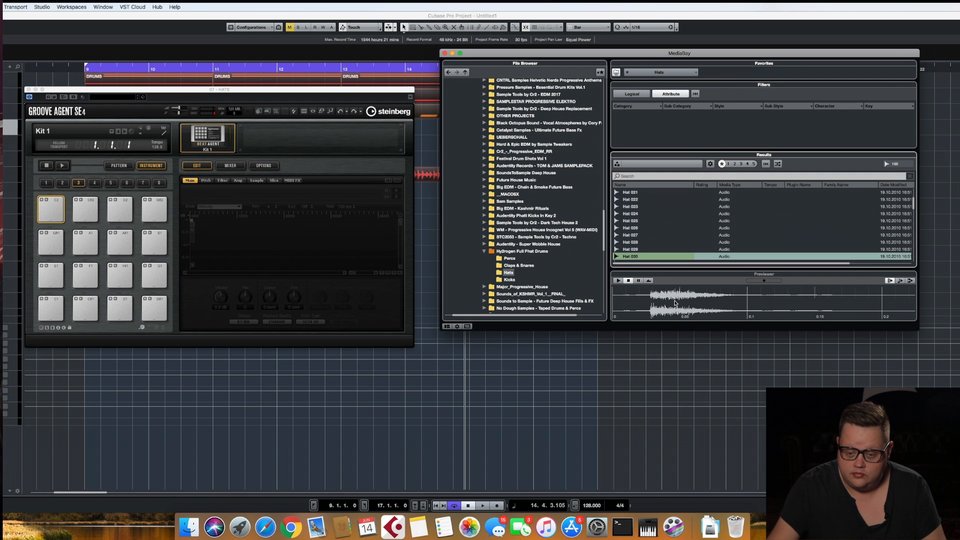Expand the SAMPLESTAR PROGRESSIVE ELEKTRO folder
Viewport: 960px width, 540px height.
[484, 101]
